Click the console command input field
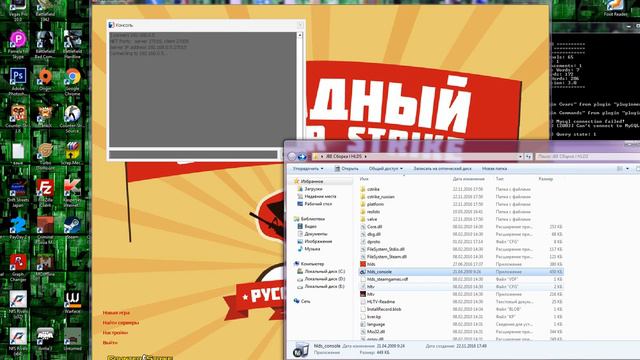The image size is (640, 360). pyautogui.click(x=193, y=155)
